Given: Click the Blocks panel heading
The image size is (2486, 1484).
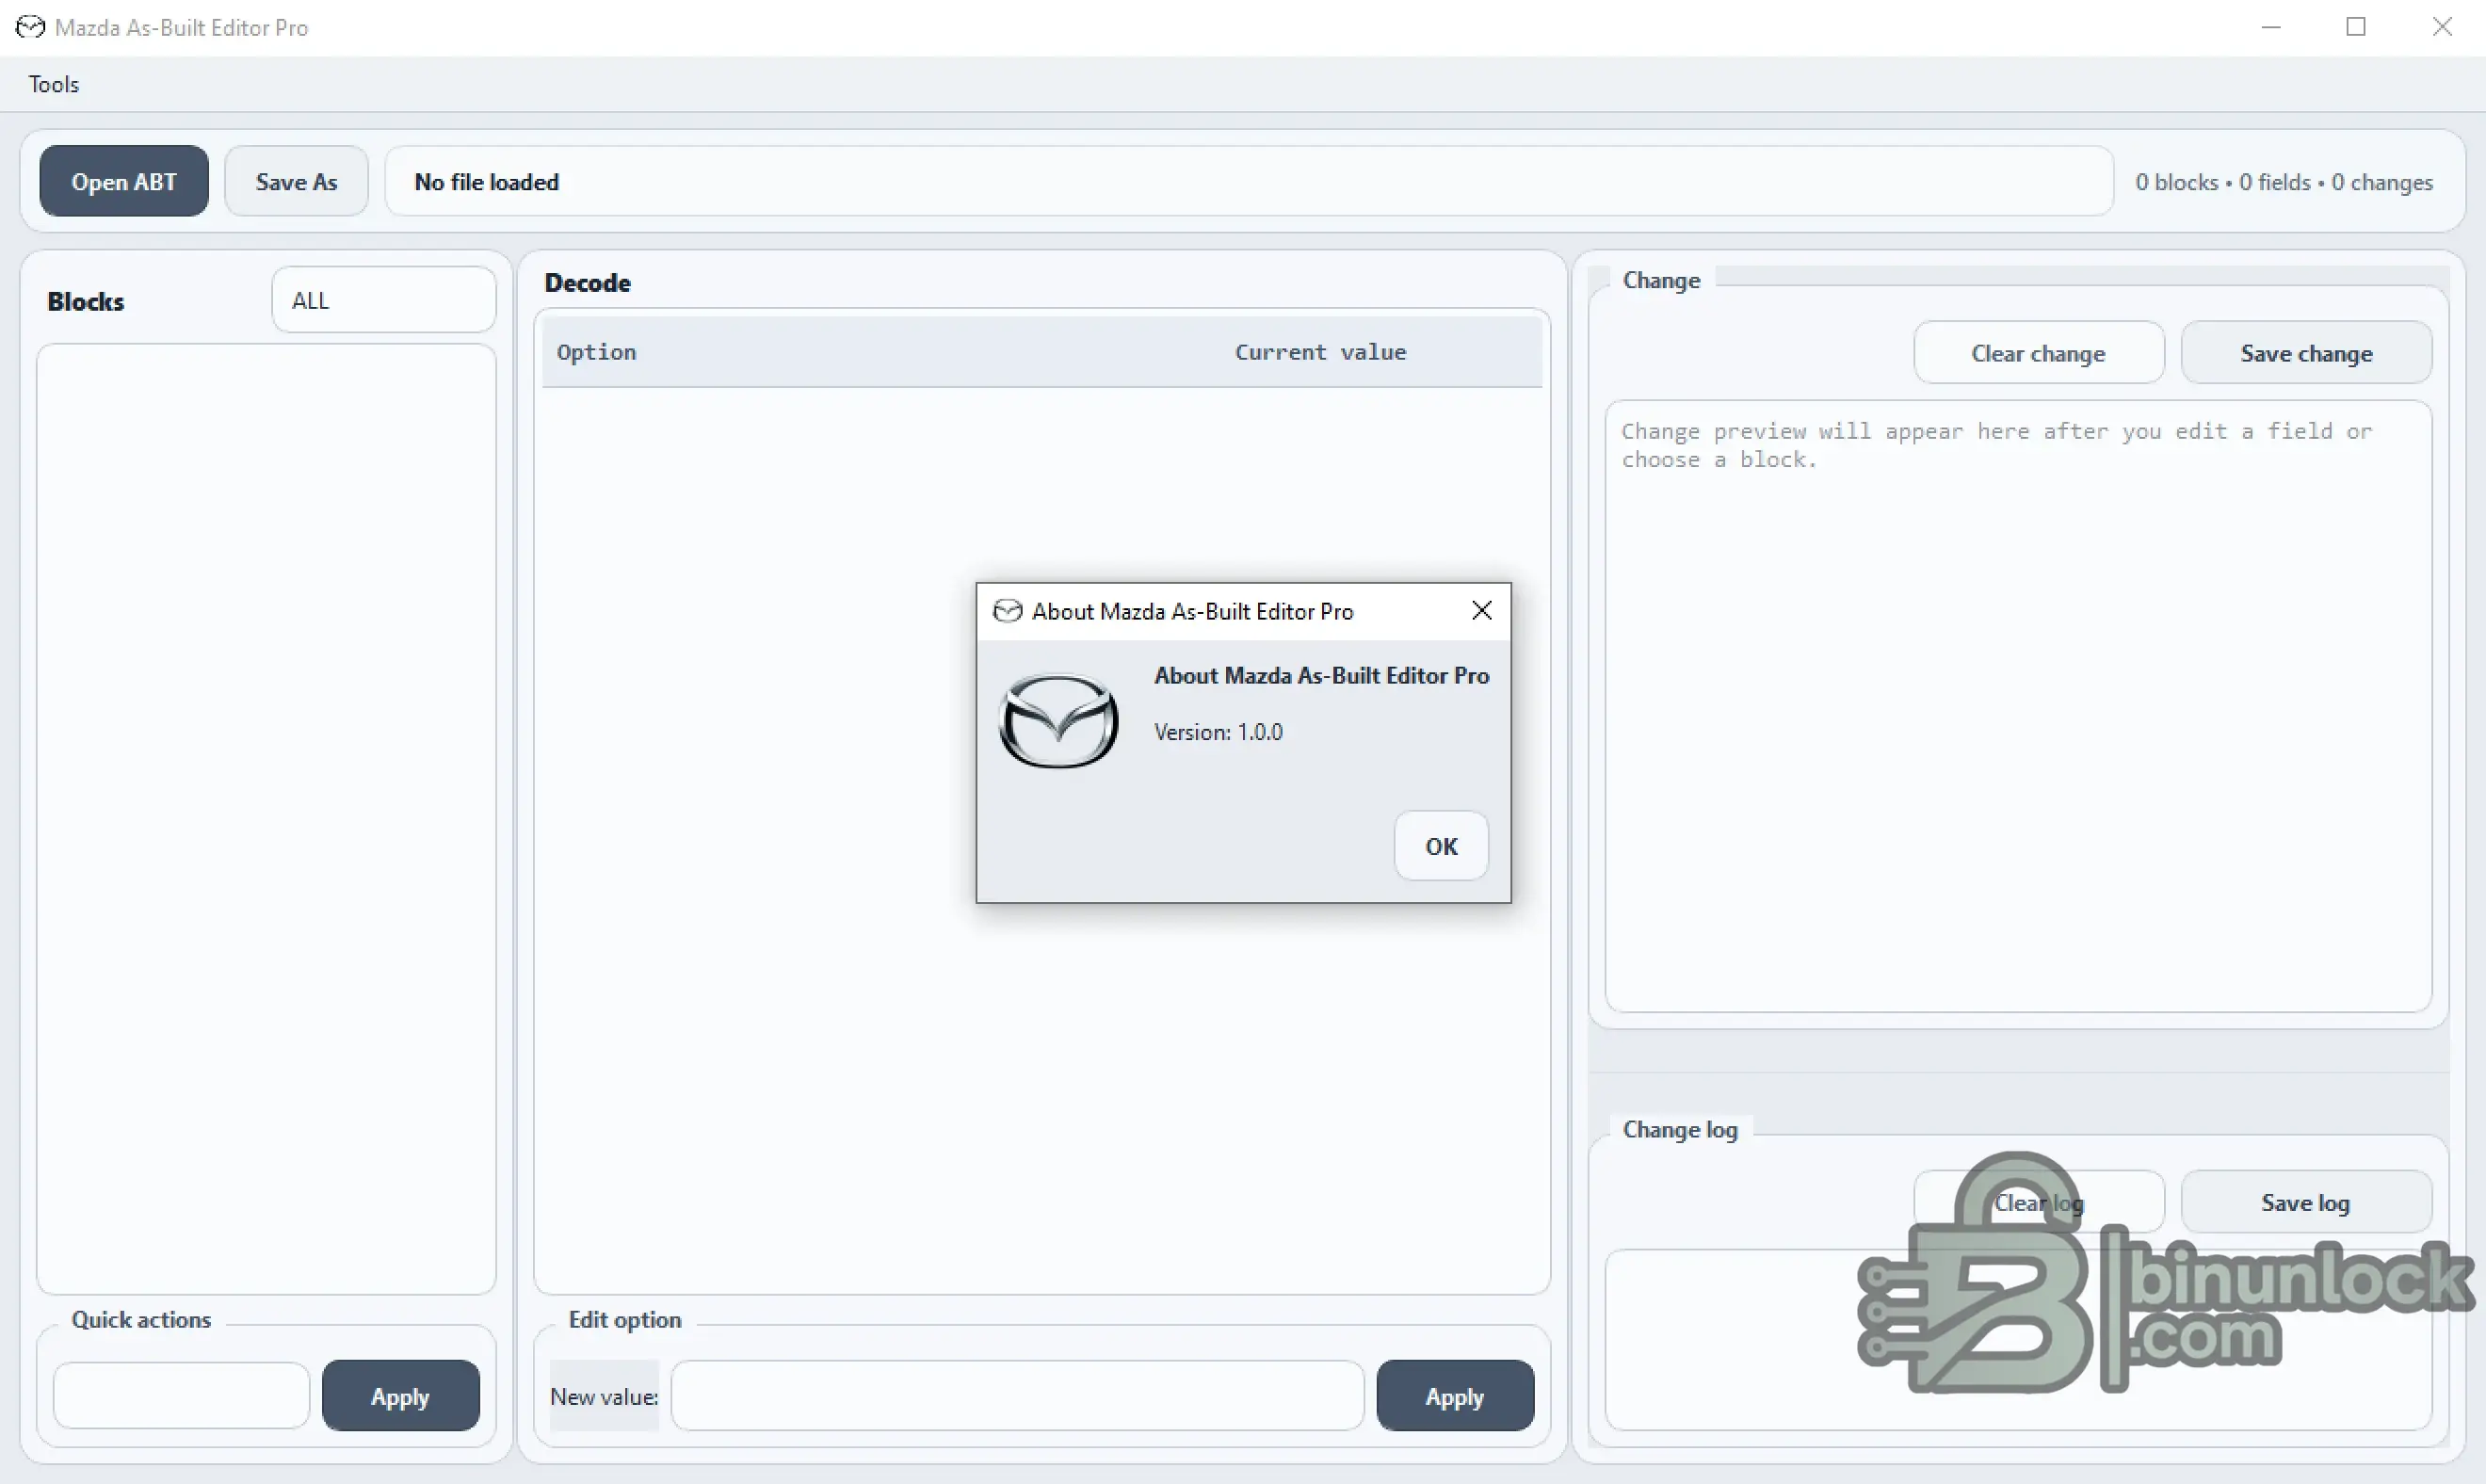Looking at the screenshot, I should (86, 302).
